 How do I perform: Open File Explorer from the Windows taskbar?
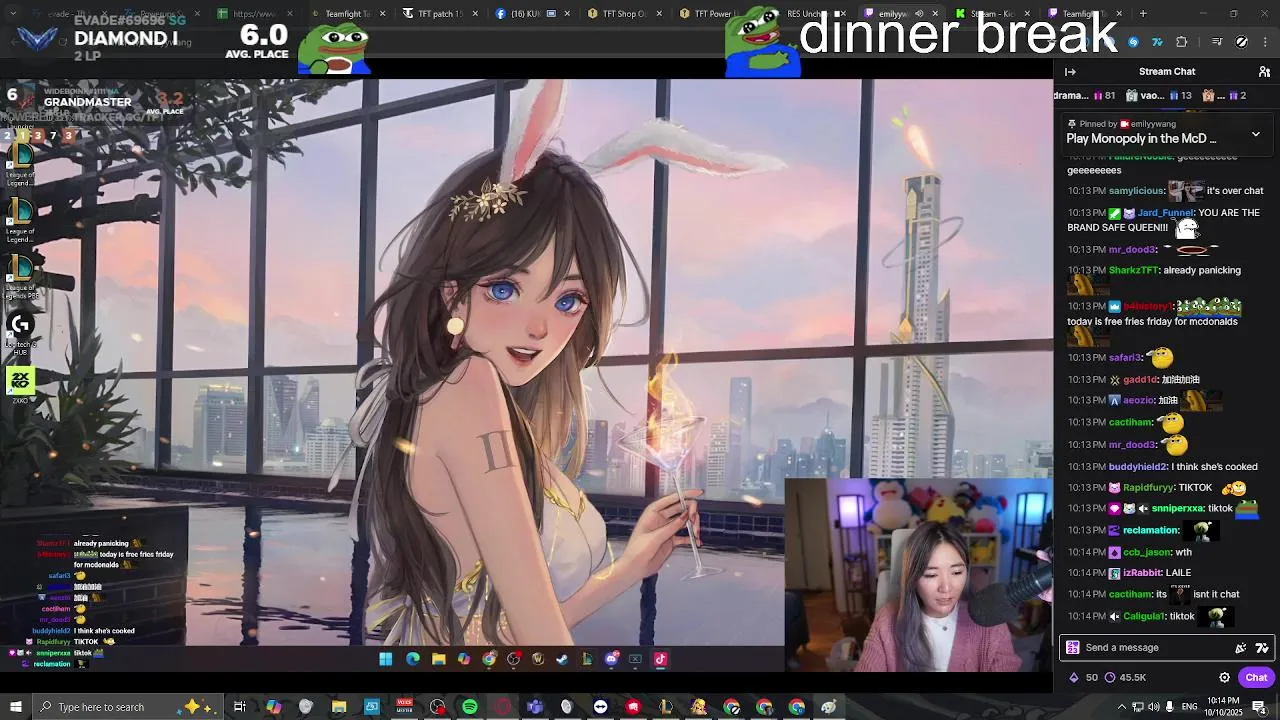pos(339,707)
